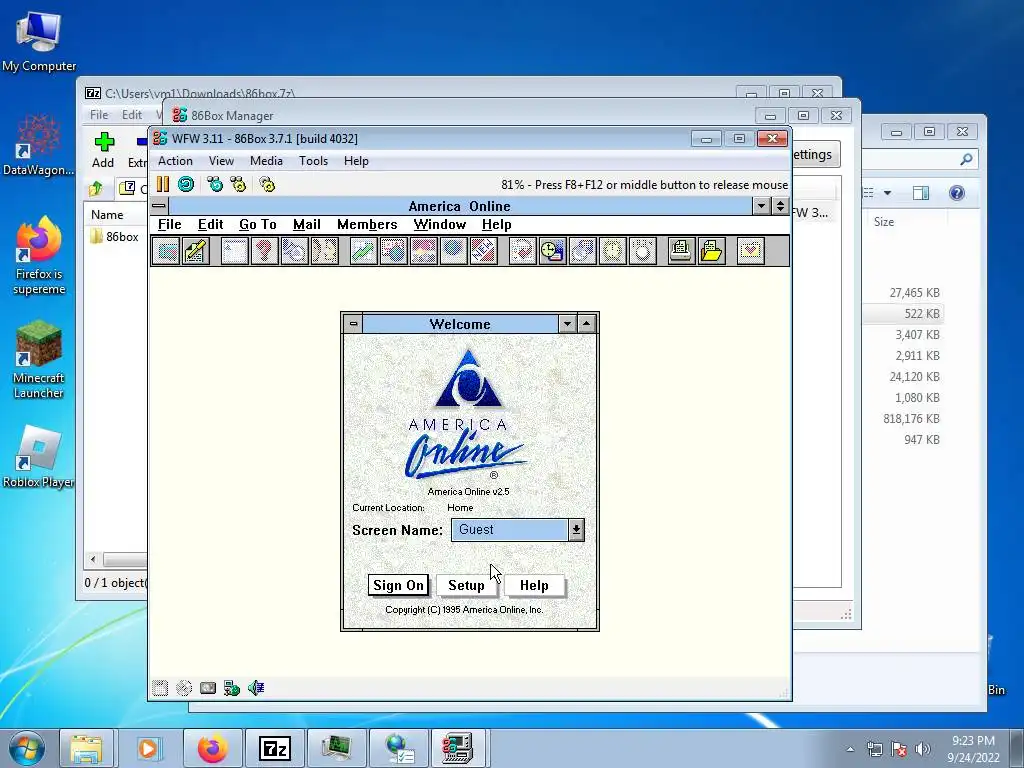Click AOL Compose Mail pencil icon
The image size is (1024, 768).
195,251
